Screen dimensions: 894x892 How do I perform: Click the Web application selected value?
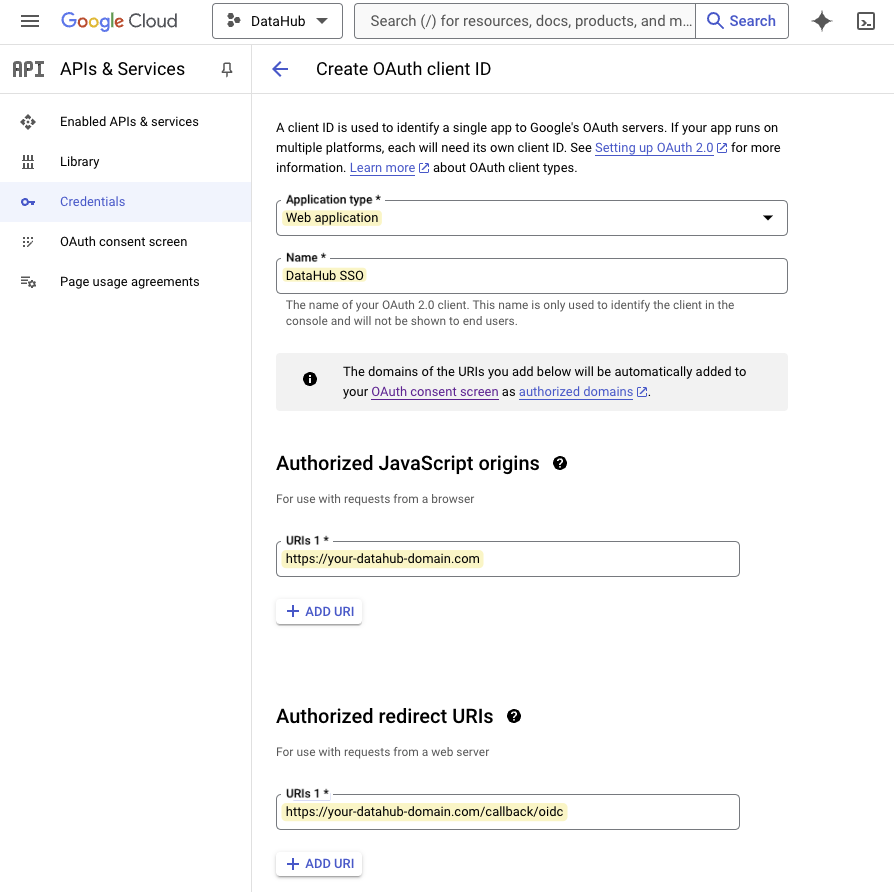pyautogui.click(x=332, y=218)
